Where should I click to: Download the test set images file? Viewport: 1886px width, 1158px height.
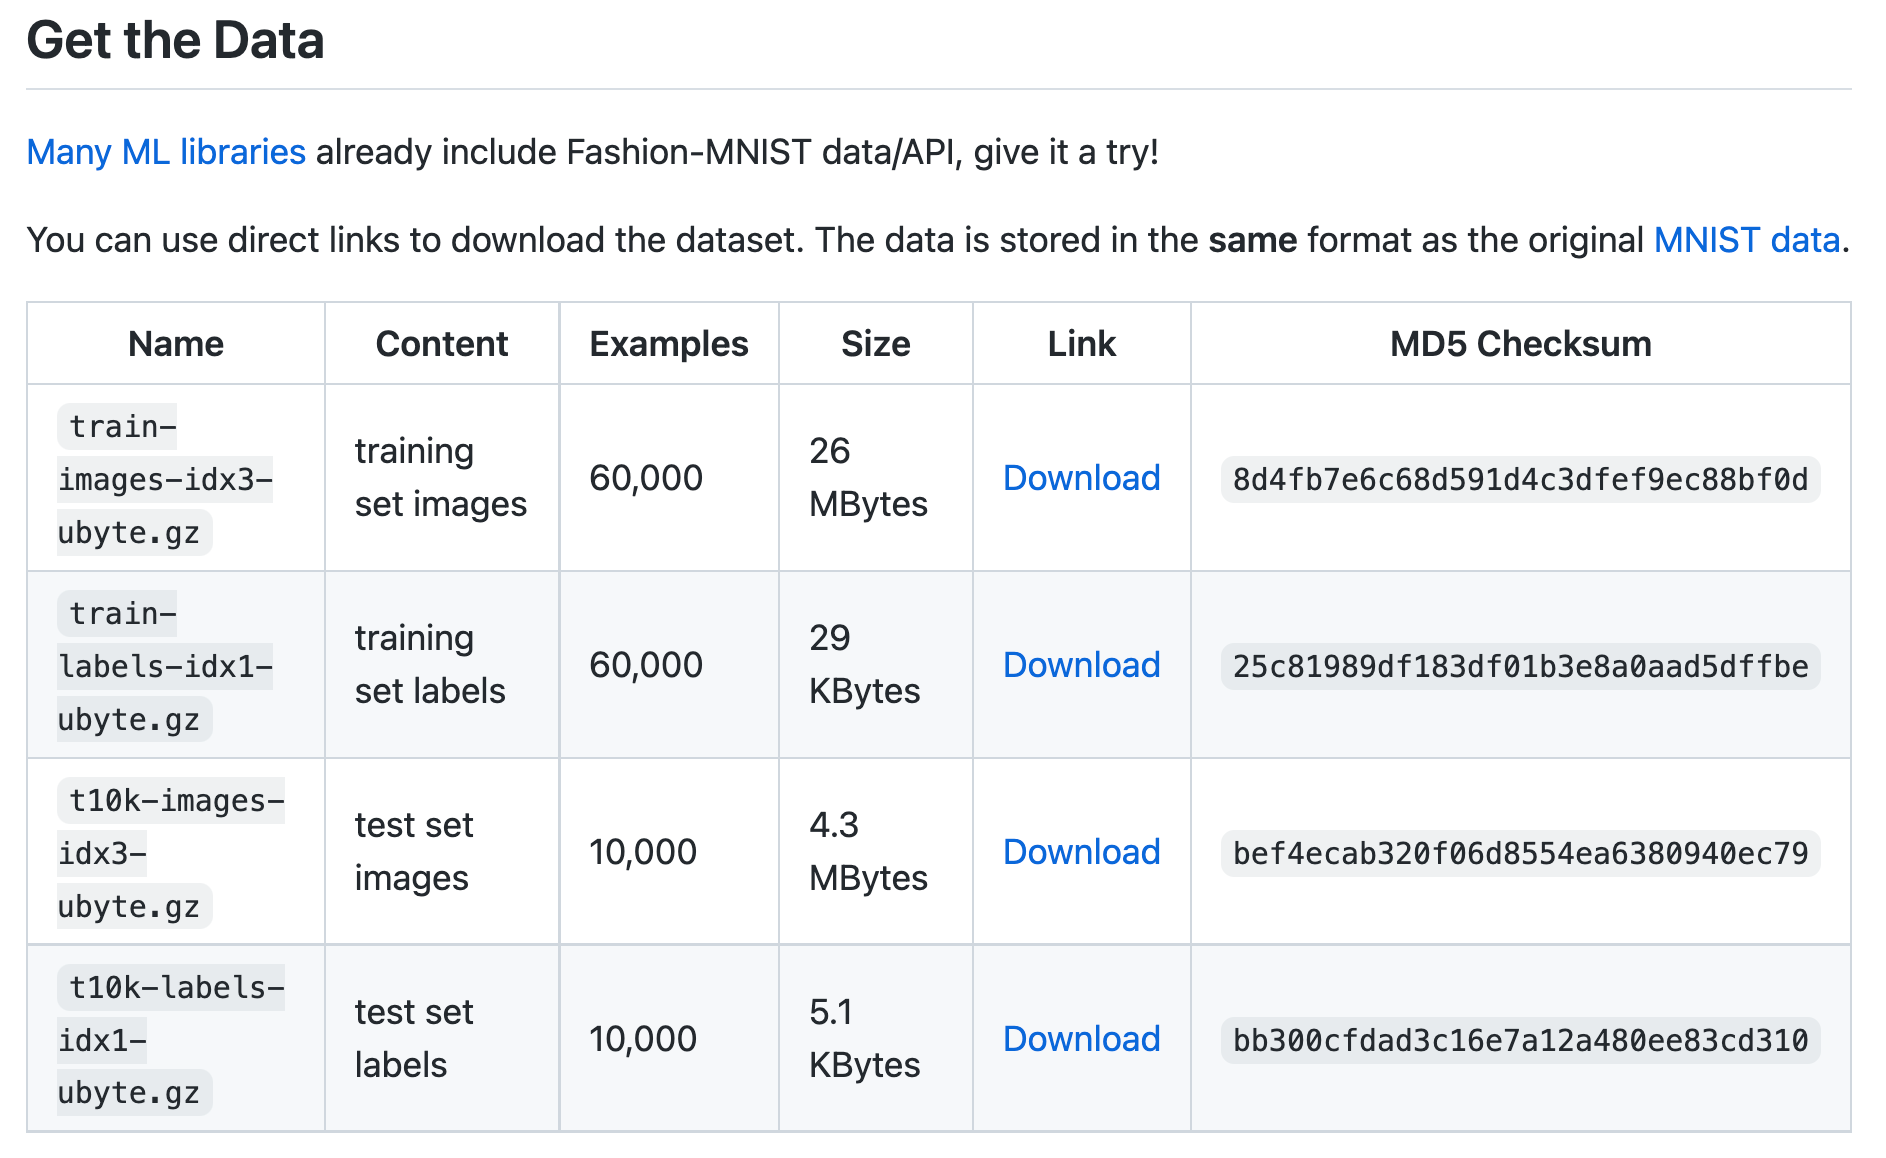click(x=1081, y=852)
